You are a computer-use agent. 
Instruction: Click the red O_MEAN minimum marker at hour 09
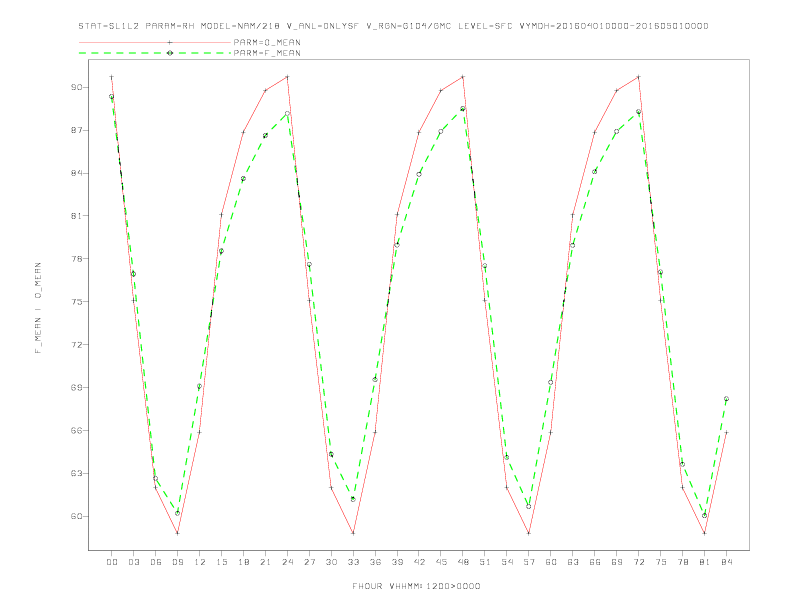(177, 533)
